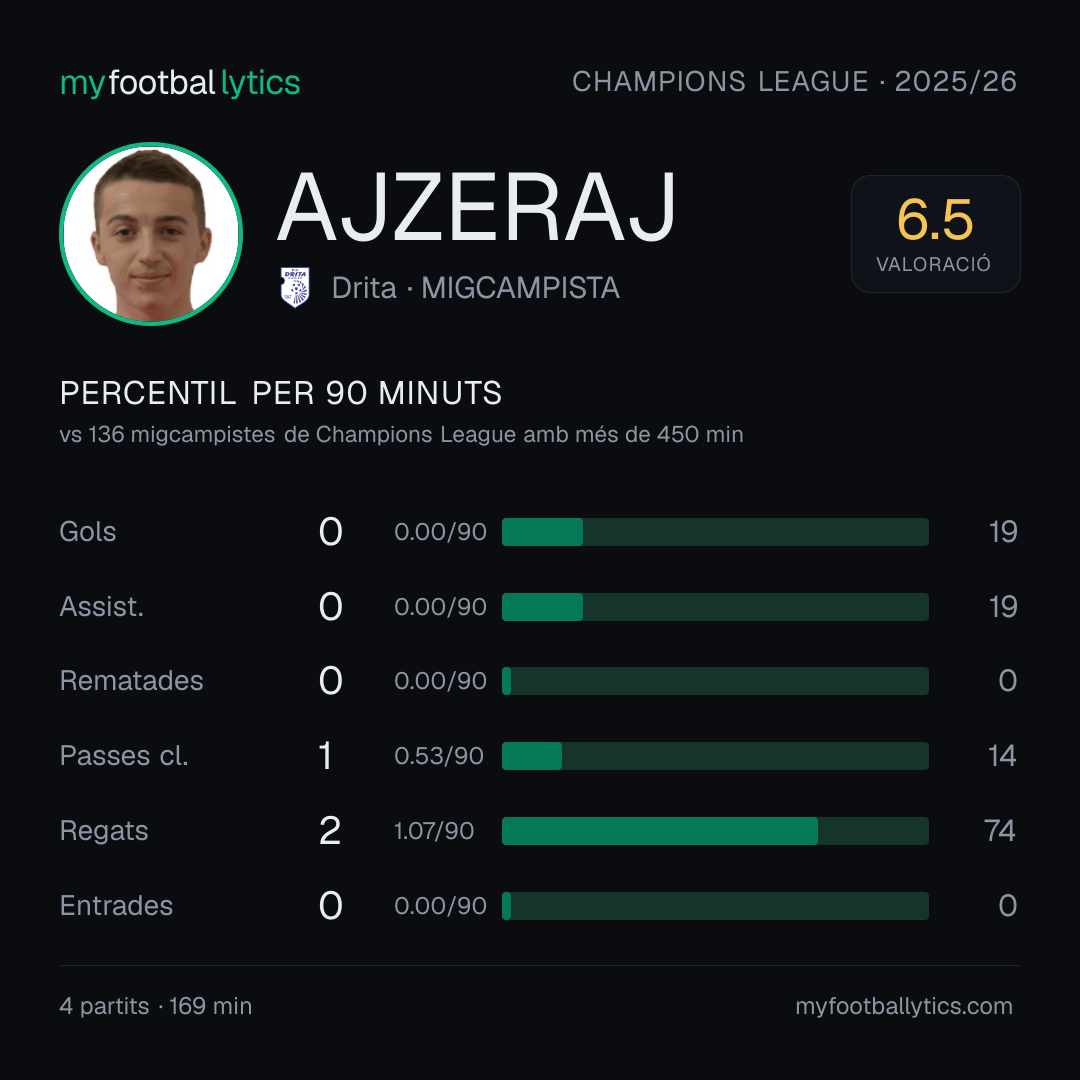Click the Regats percentile bar
This screenshot has width=1080, height=1080.
(x=715, y=831)
